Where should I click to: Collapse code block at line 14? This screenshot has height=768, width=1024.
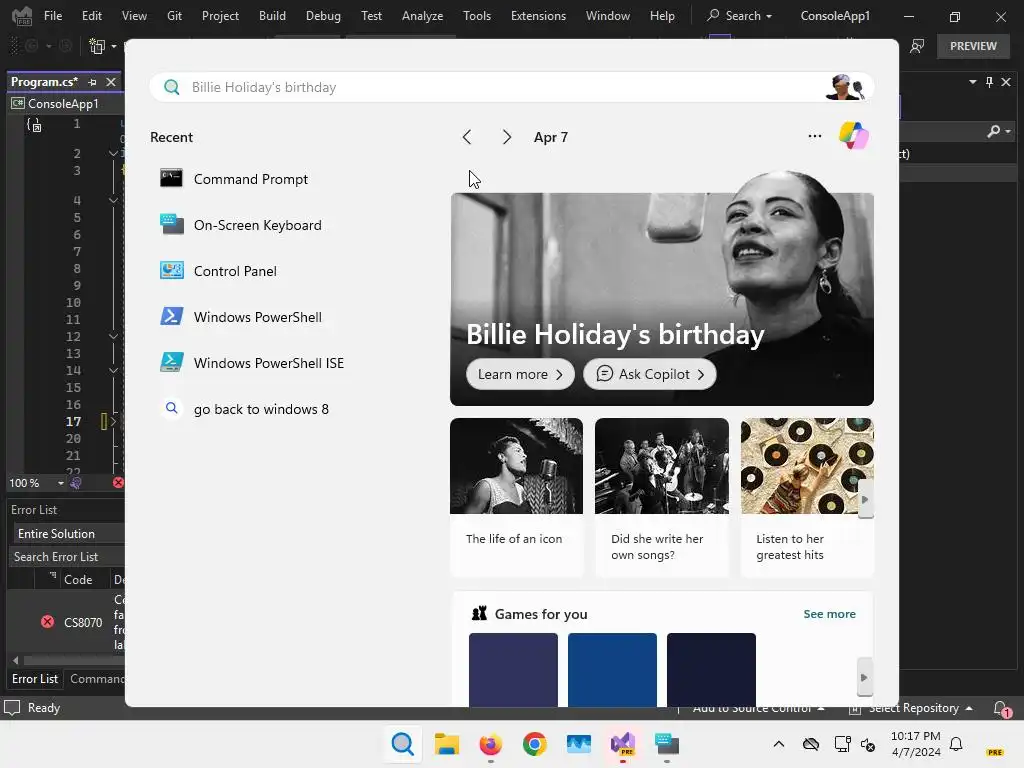point(113,370)
